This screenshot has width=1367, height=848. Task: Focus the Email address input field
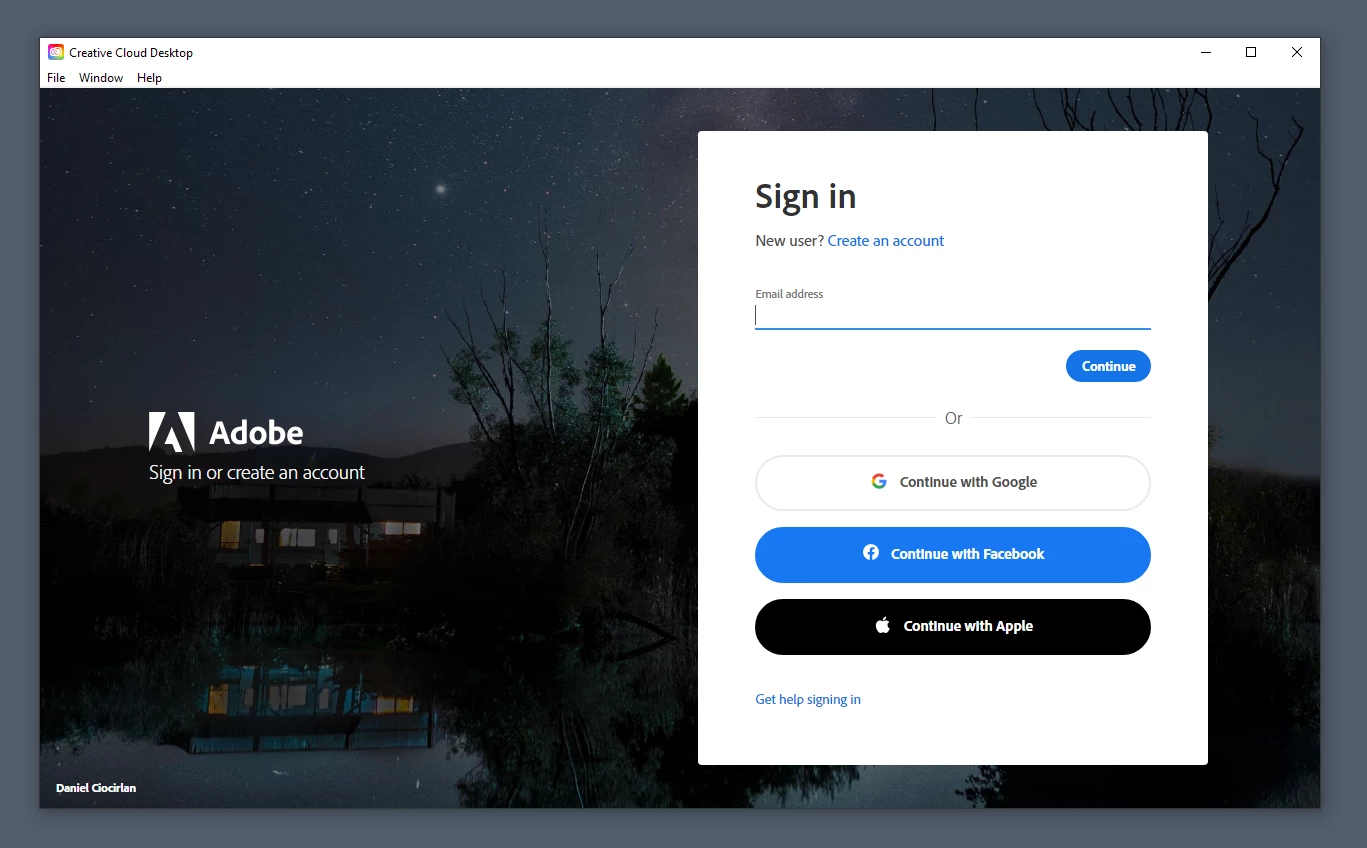coord(953,316)
